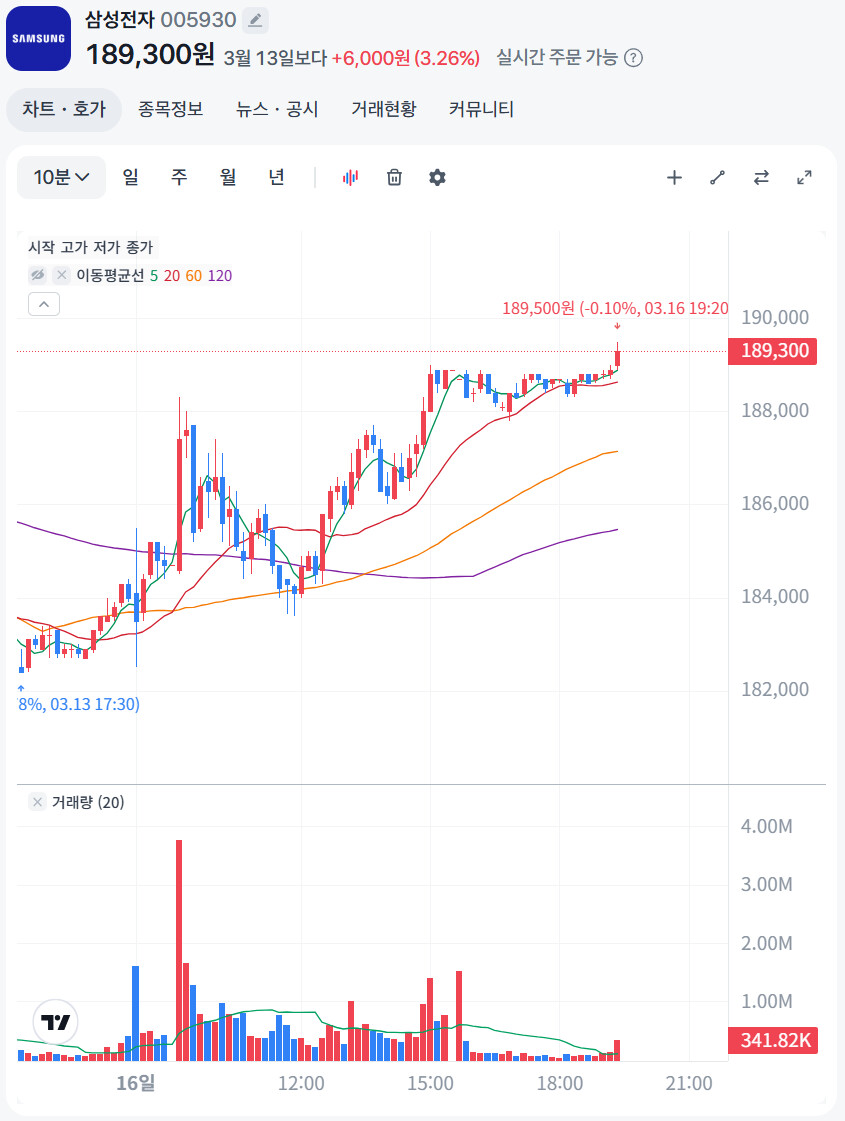Click the pencil edit icon beside 005930
The image size is (845, 1121).
coord(256,20)
